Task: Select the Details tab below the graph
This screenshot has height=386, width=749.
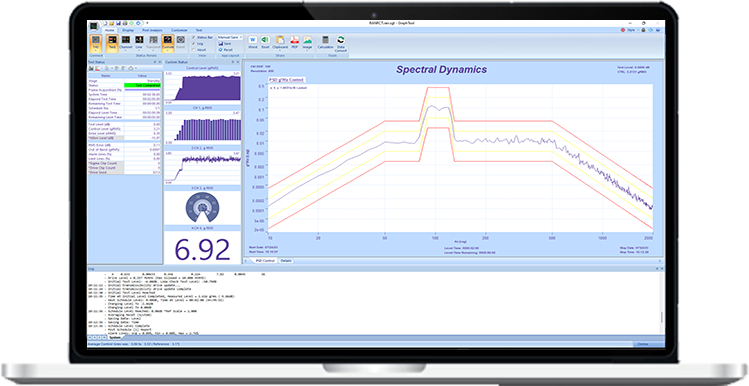Action: click(286, 261)
